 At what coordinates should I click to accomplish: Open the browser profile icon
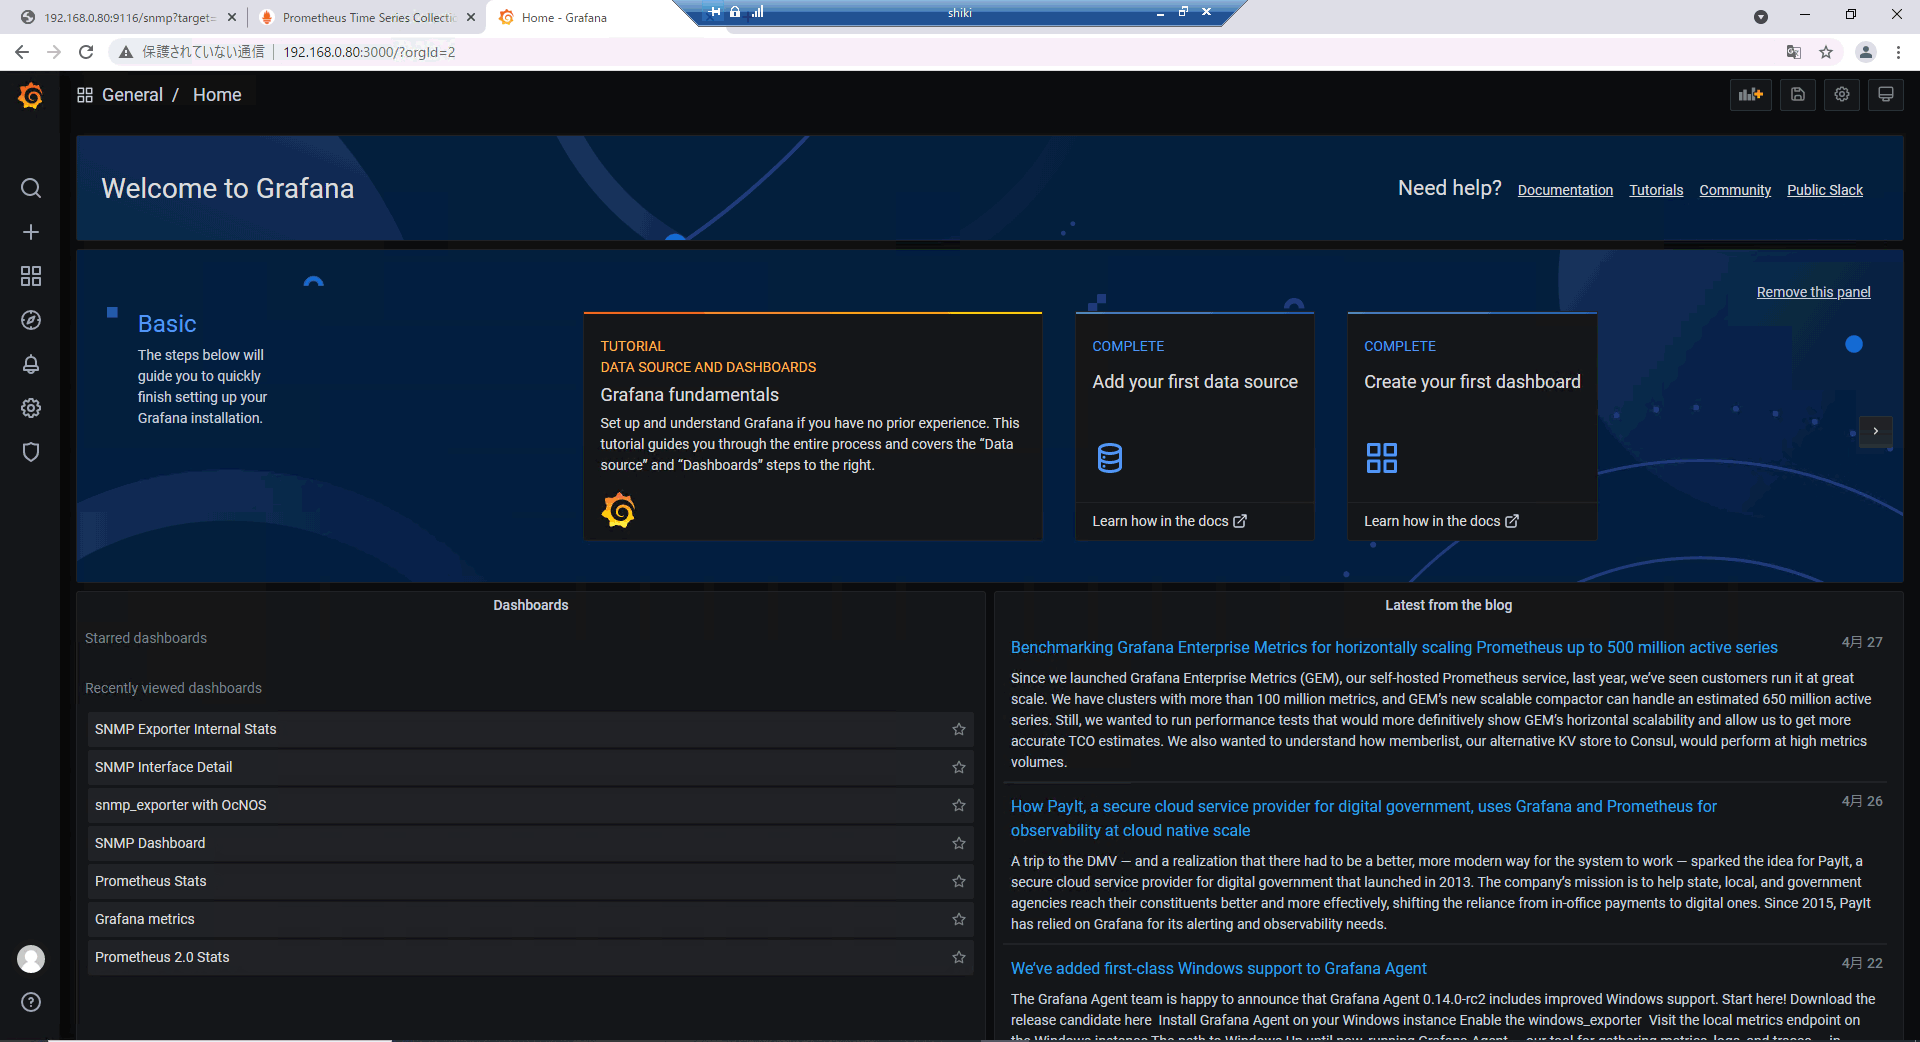click(x=1866, y=52)
